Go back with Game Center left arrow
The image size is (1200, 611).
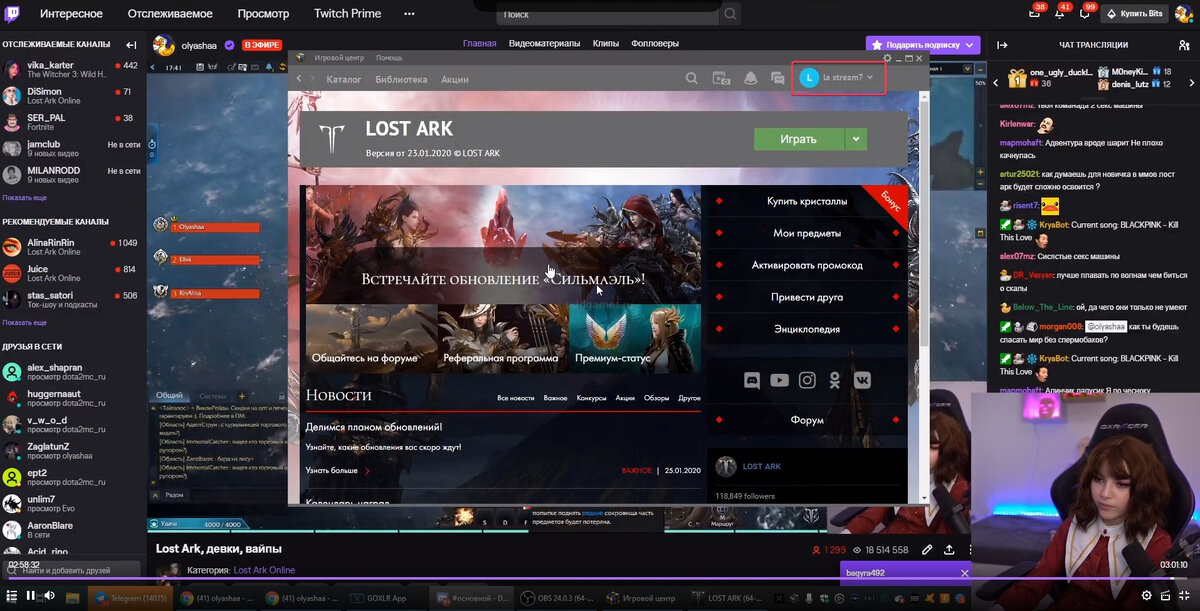tap(298, 79)
